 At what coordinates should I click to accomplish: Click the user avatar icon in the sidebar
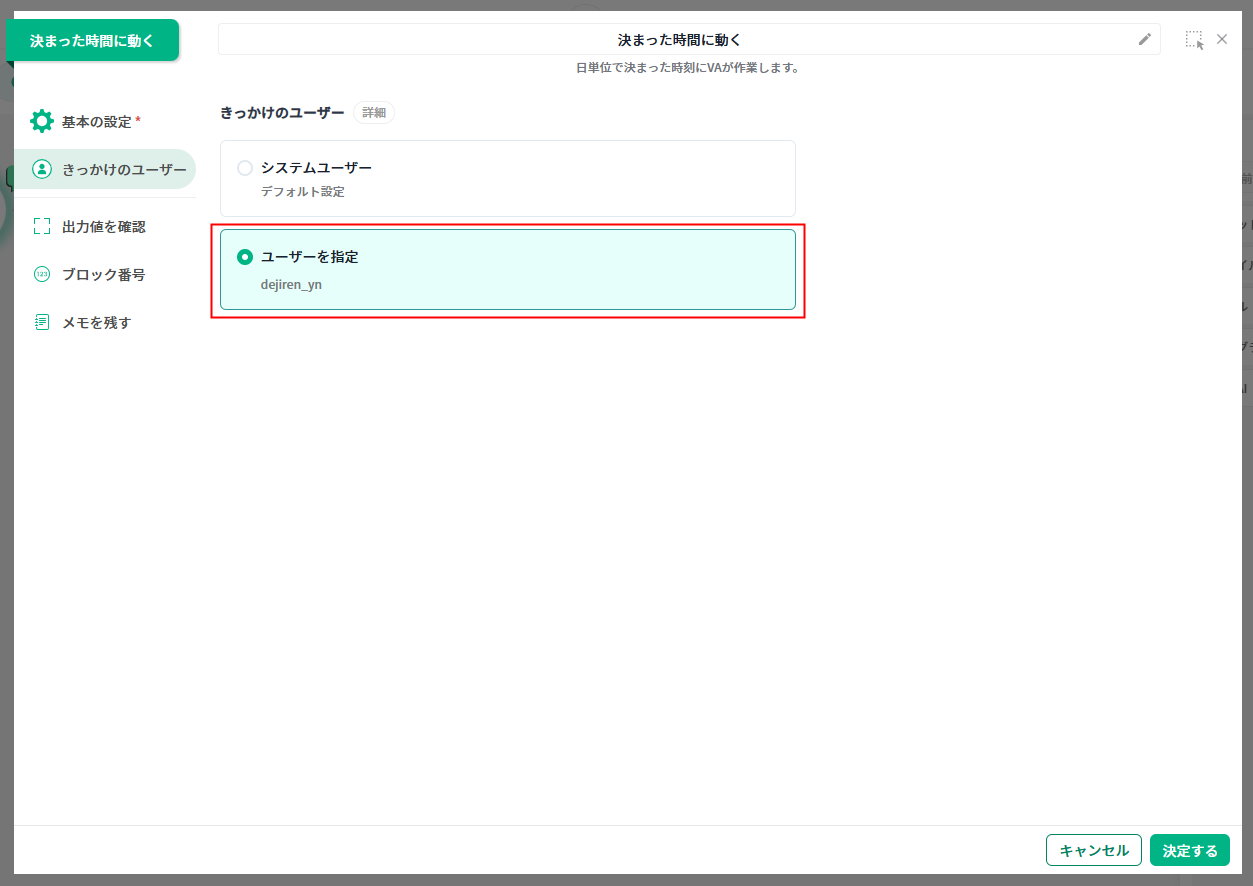(x=42, y=169)
